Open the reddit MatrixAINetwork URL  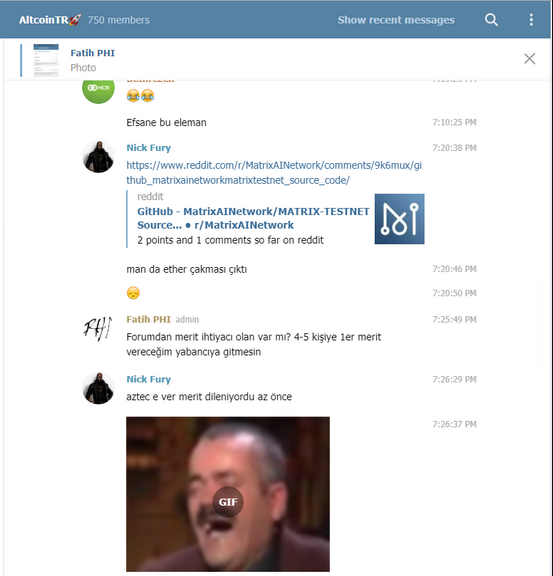274,173
